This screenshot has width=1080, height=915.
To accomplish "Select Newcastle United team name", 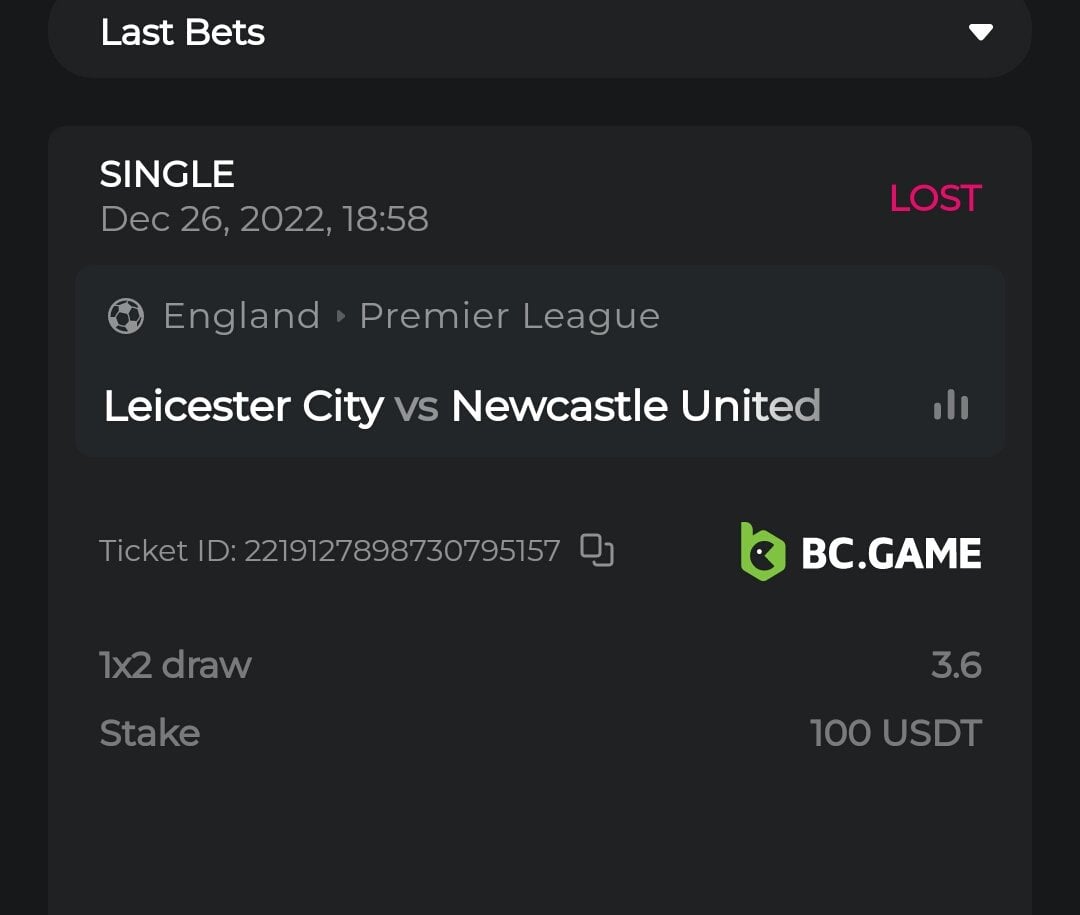I will pos(635,406).
